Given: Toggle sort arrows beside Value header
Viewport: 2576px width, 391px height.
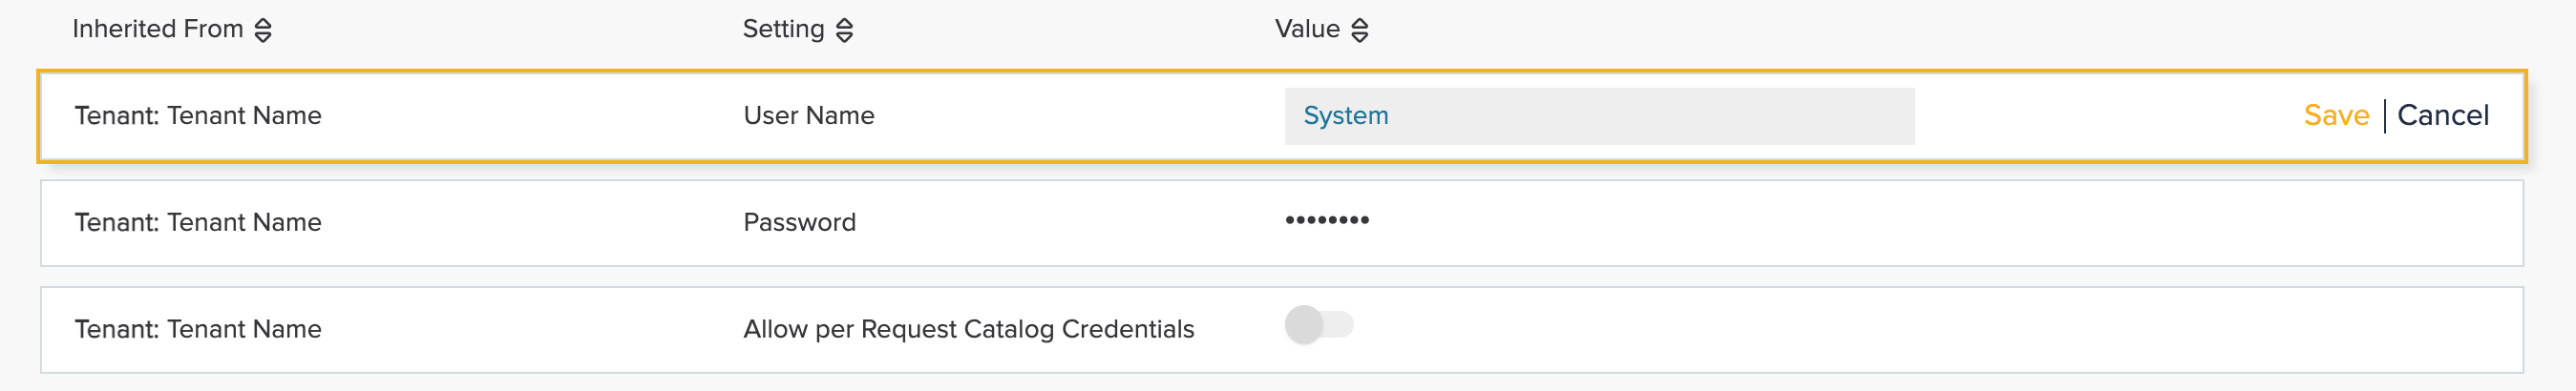Looking at the screenshot, I should (x=1359, y=30).
